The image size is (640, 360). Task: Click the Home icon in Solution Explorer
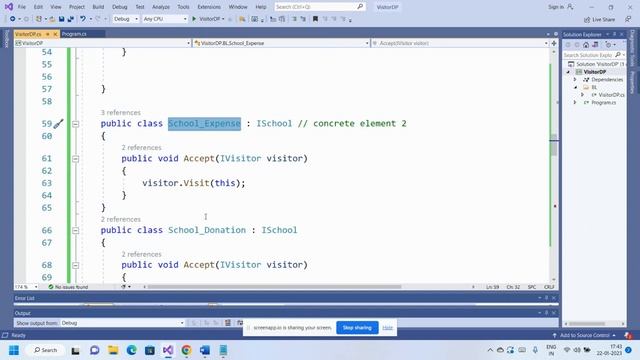586,44
